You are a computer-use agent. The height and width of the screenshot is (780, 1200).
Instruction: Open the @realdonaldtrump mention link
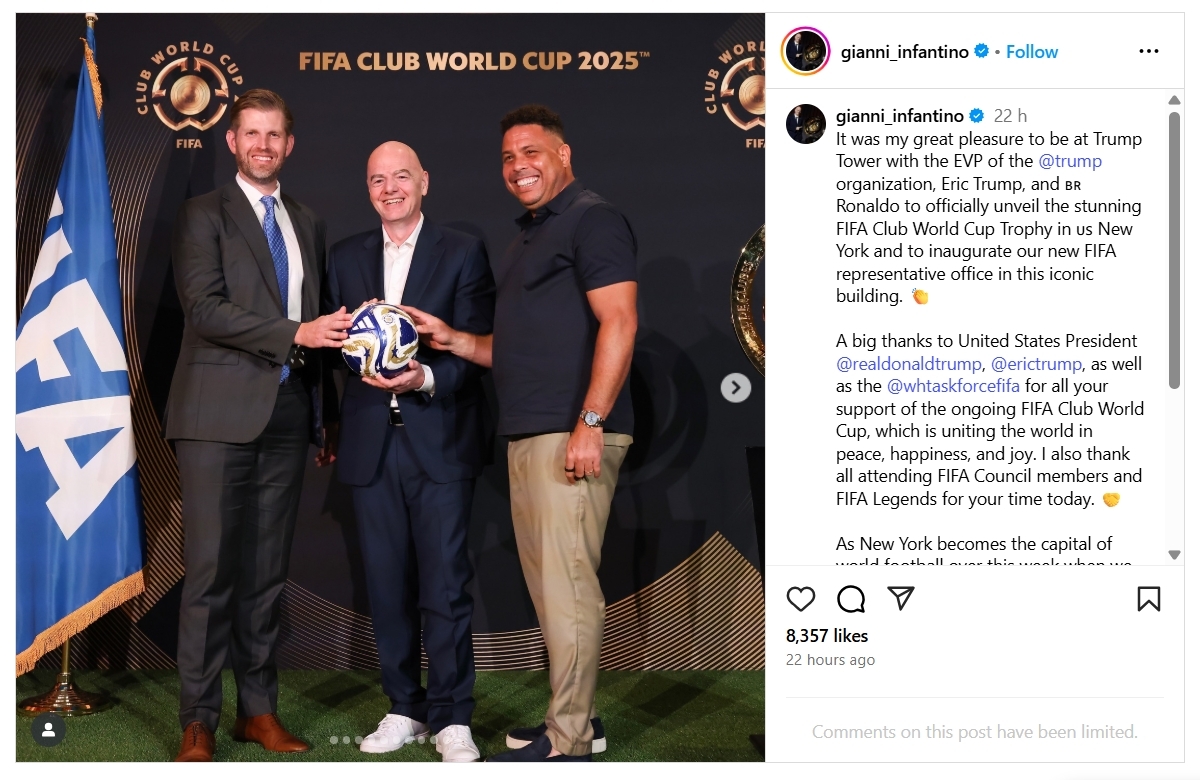click(909, 364)
